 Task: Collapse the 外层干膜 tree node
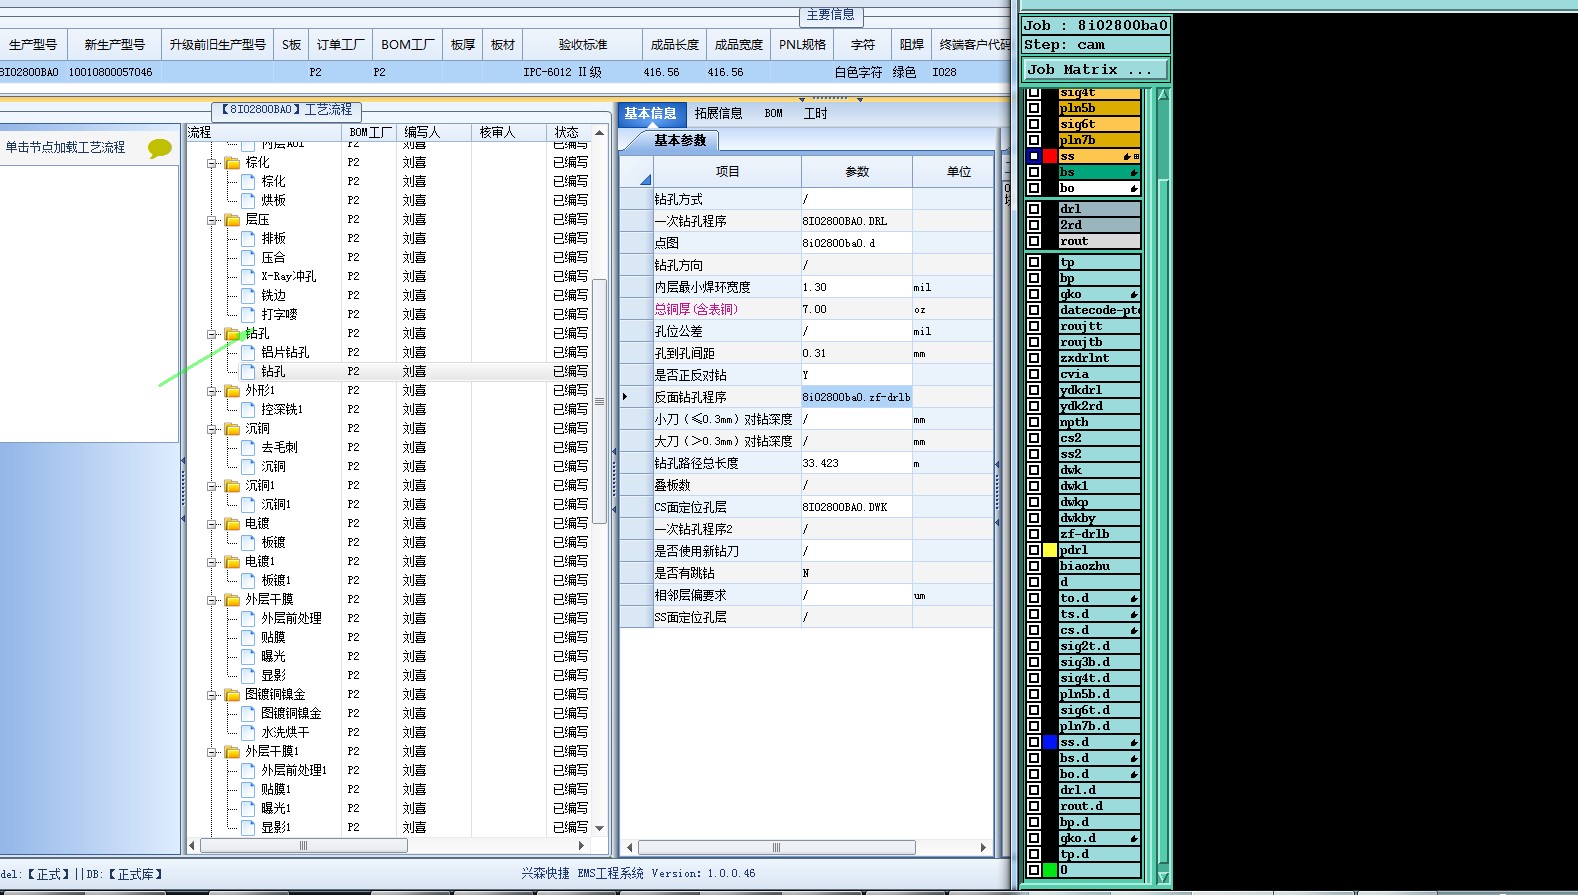[x=213, y=600]
